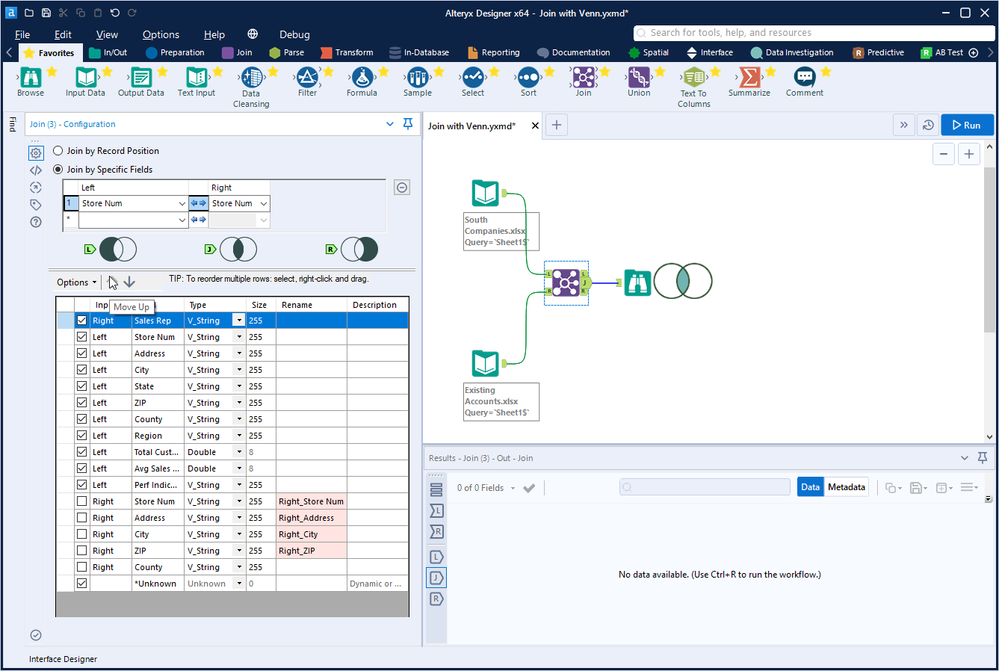Uncheck the Left Address field
The height and width of the screenshot is (671, 999).
[x=82, y=353]
